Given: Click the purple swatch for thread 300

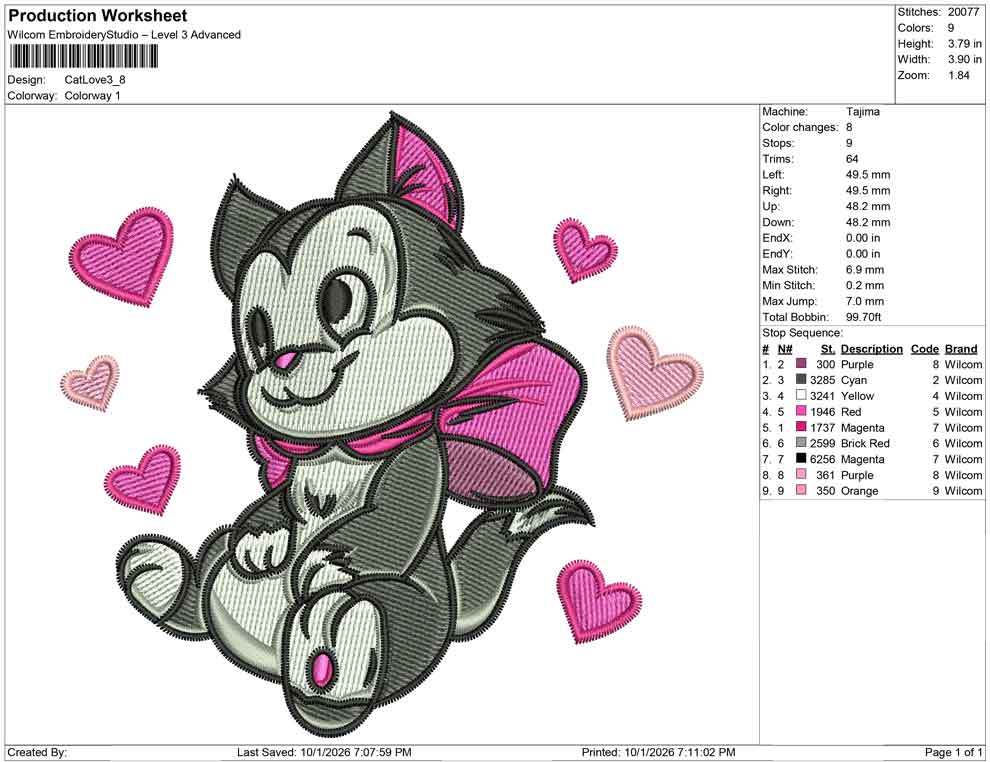Looking at the screenshot, I should [x=801, y=364].
